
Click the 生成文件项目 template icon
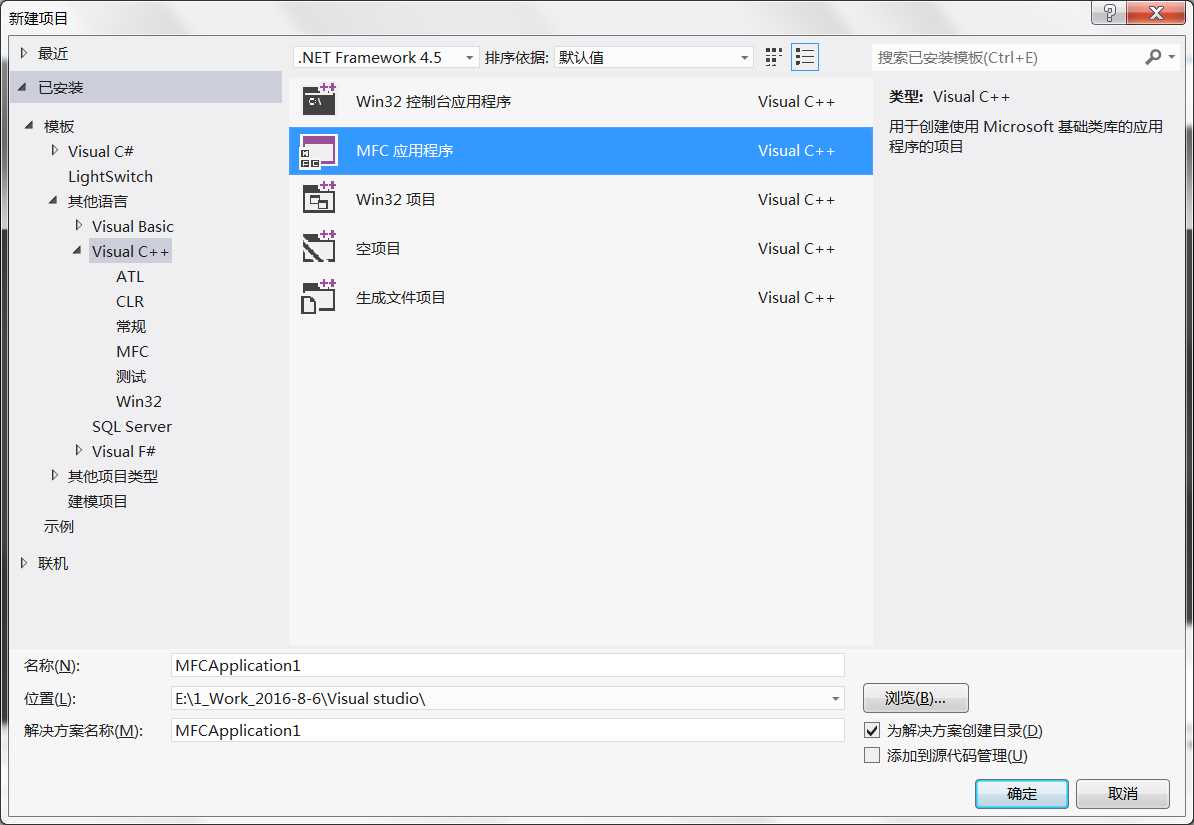[x=319, y=296]
